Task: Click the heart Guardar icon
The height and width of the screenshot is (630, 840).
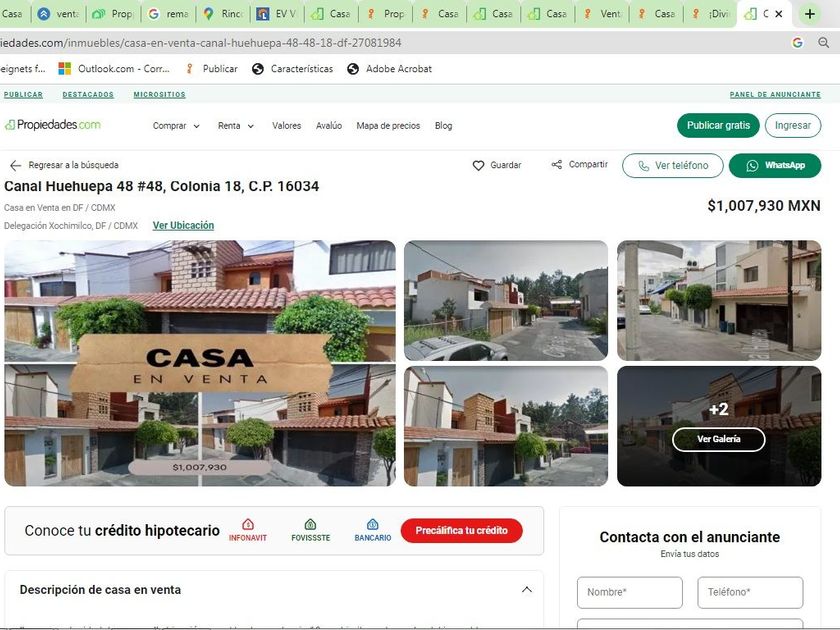Action: coord(478,166)
